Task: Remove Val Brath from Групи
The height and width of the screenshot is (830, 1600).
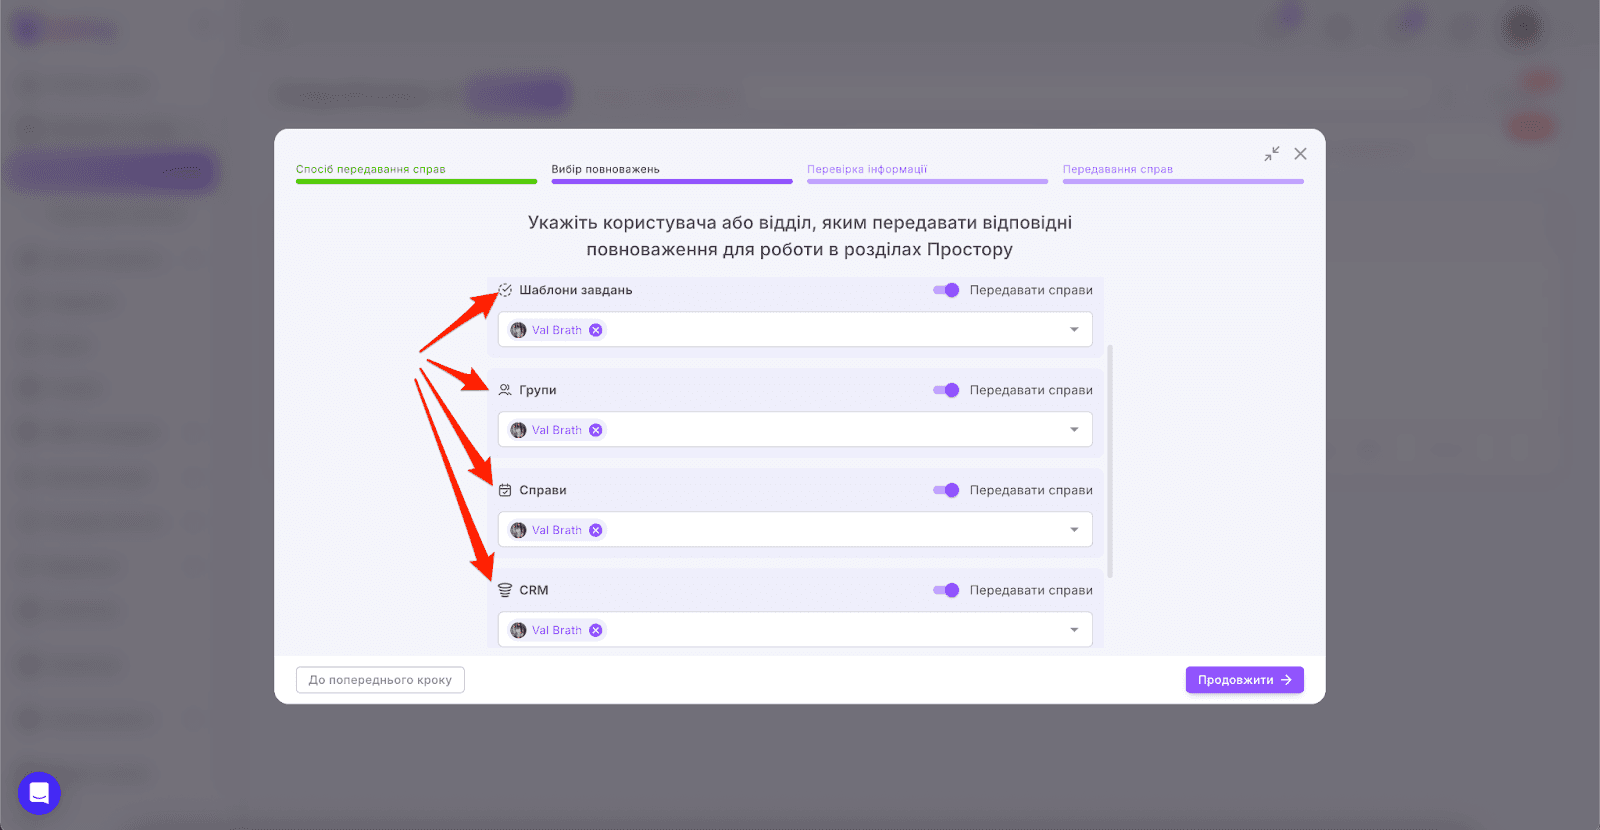Action: 596,430
